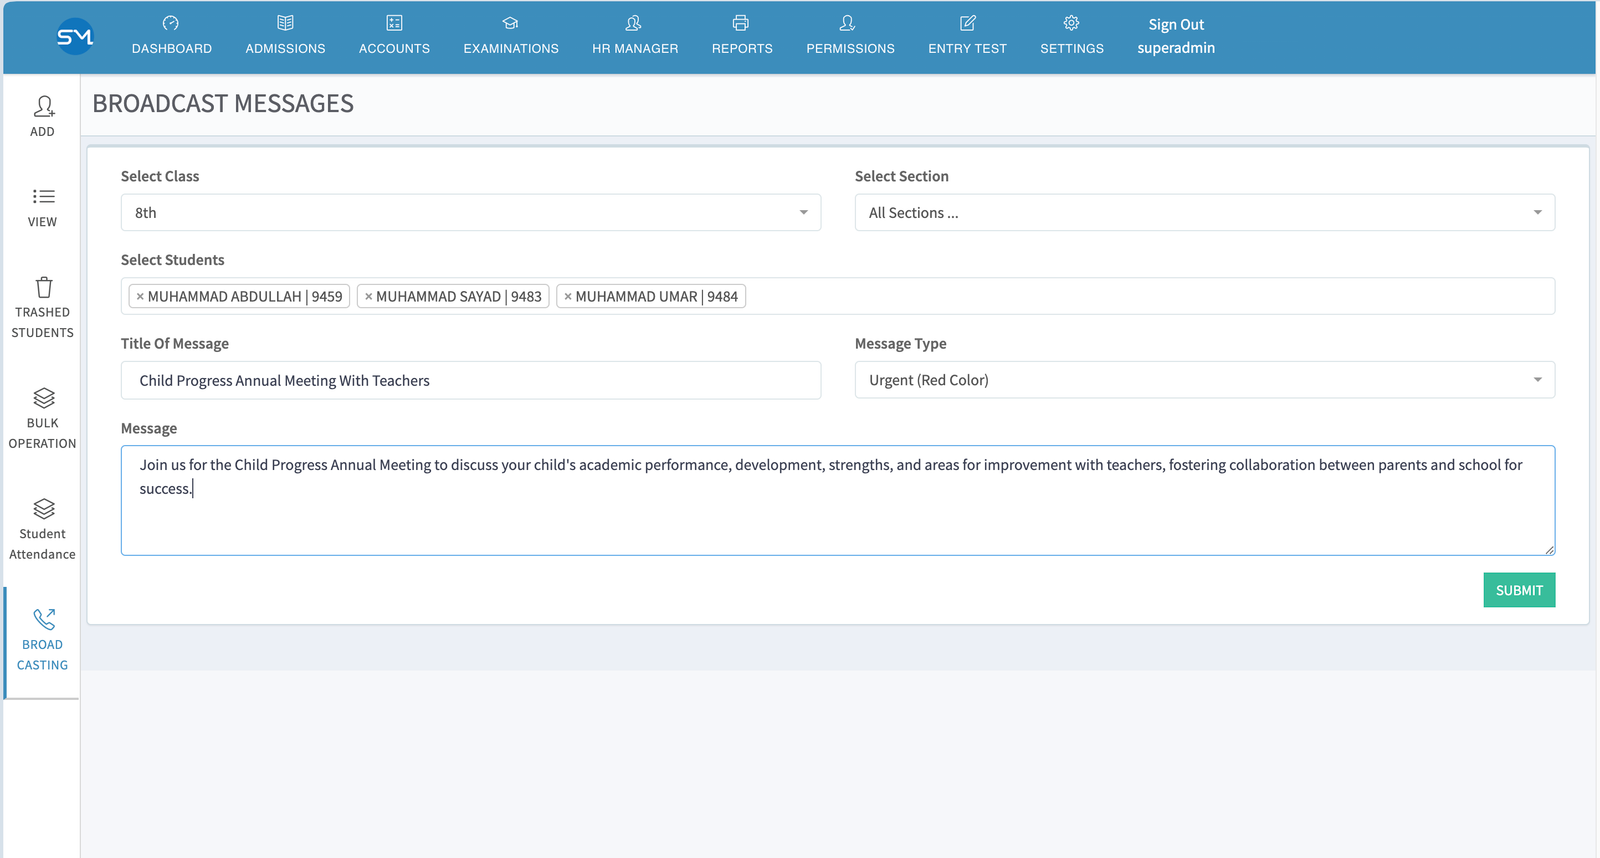Expand the Select Section dropdown
Viewport: 1600px width, 858px height.
click(x=1205, y=212)
